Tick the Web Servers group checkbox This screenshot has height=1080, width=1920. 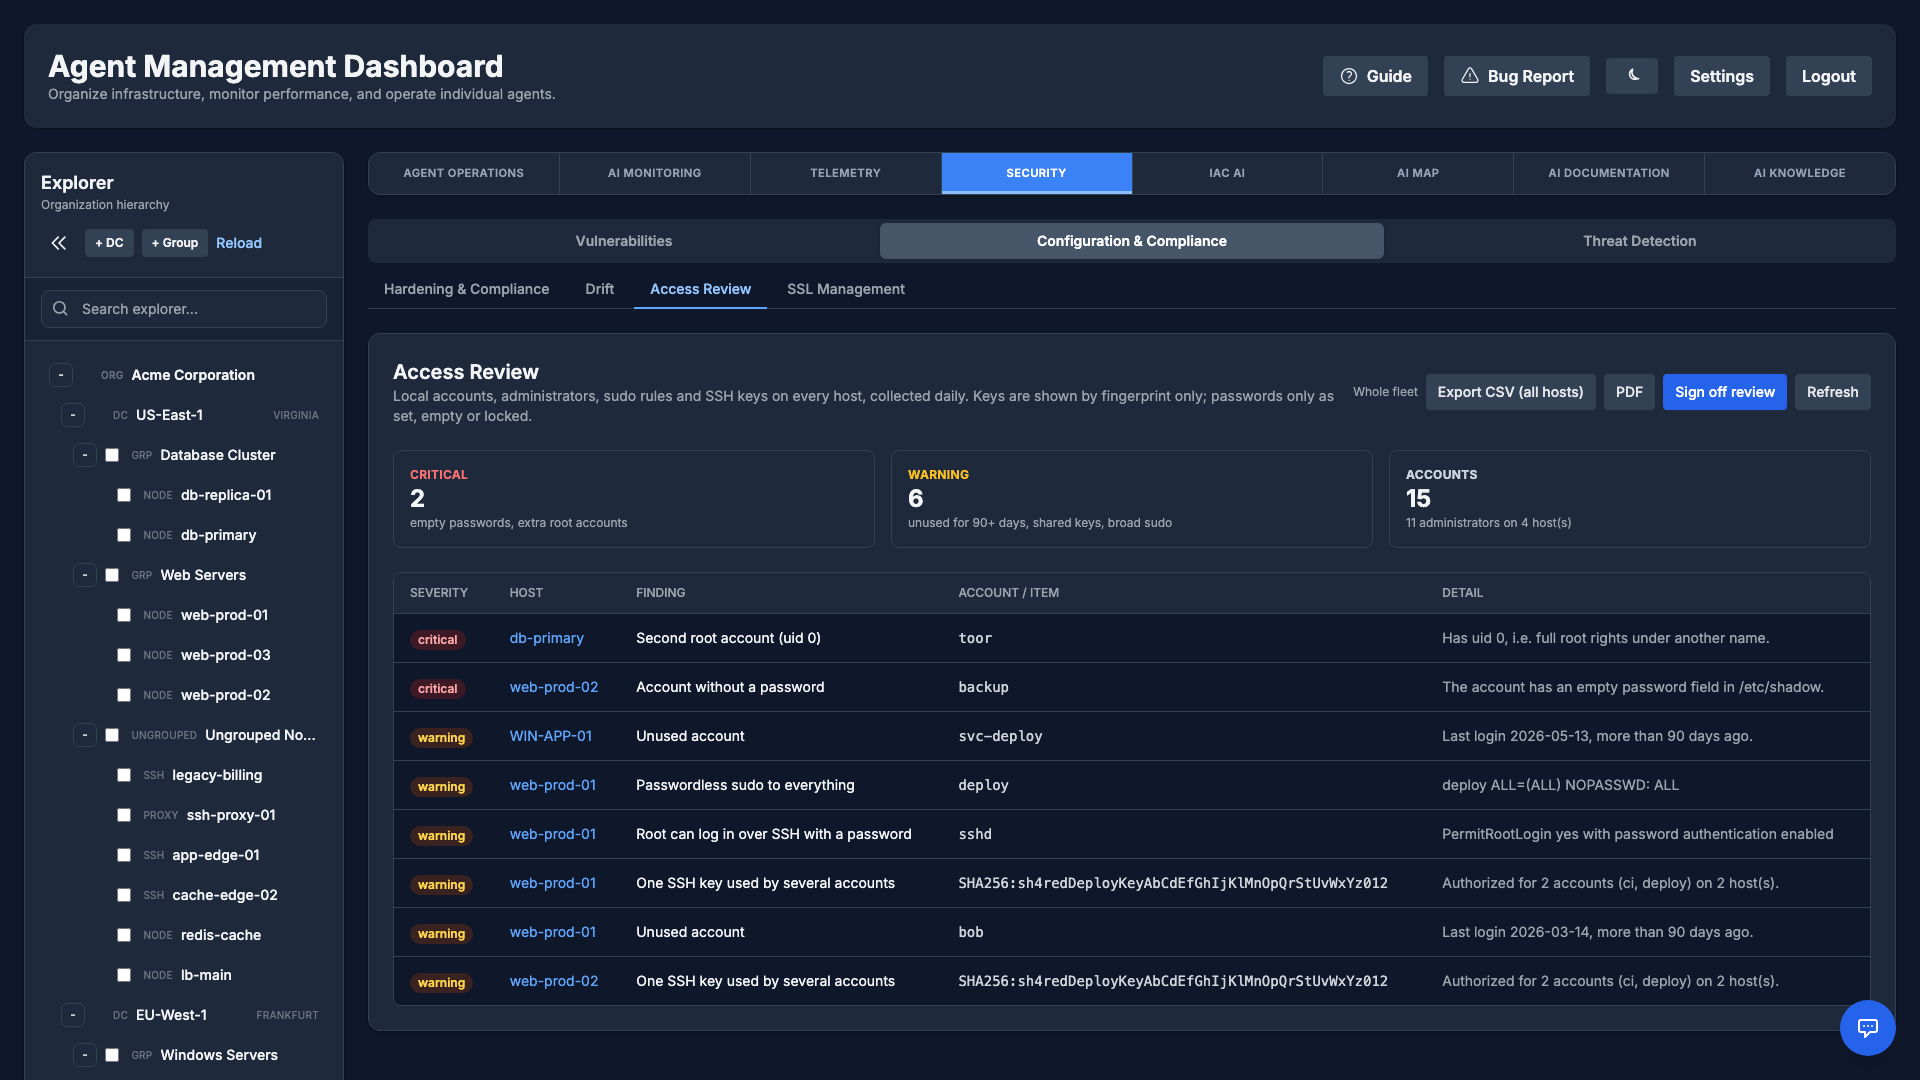pos(112,575)
